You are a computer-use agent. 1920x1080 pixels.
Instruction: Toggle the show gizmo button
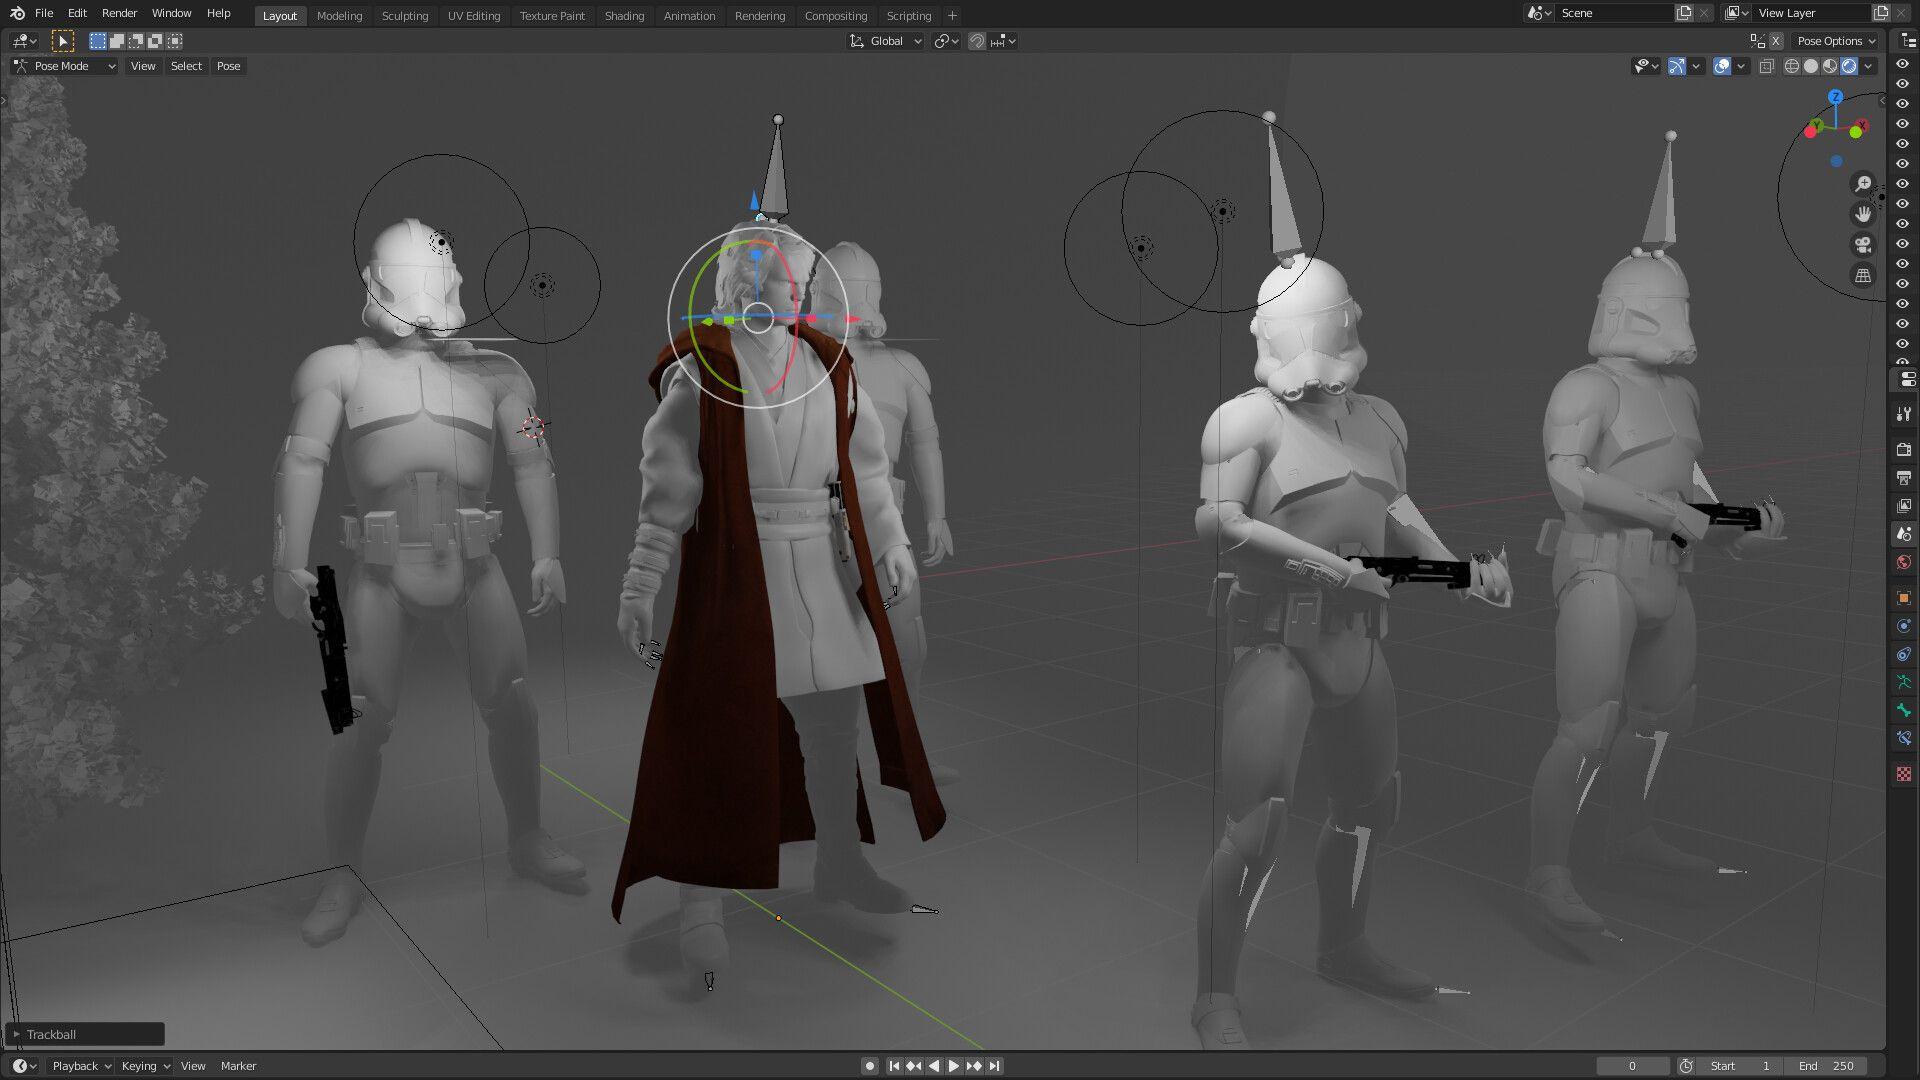click(x=1677, y=66)
